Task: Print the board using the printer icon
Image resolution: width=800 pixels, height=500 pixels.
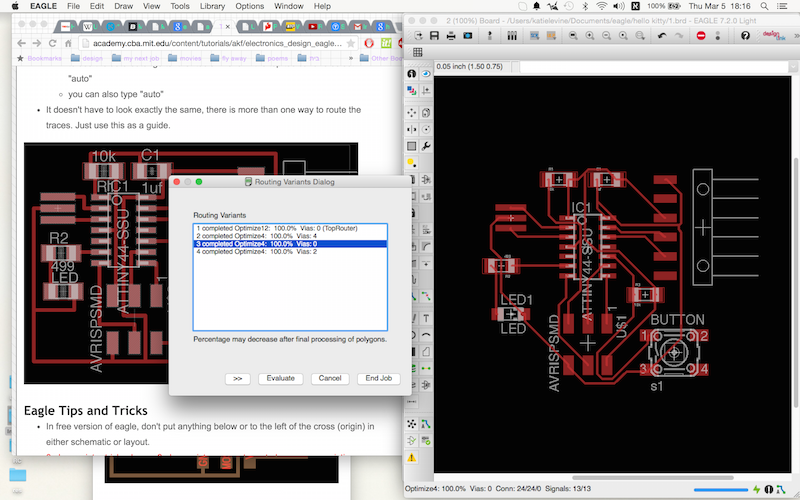Action: 451,36
